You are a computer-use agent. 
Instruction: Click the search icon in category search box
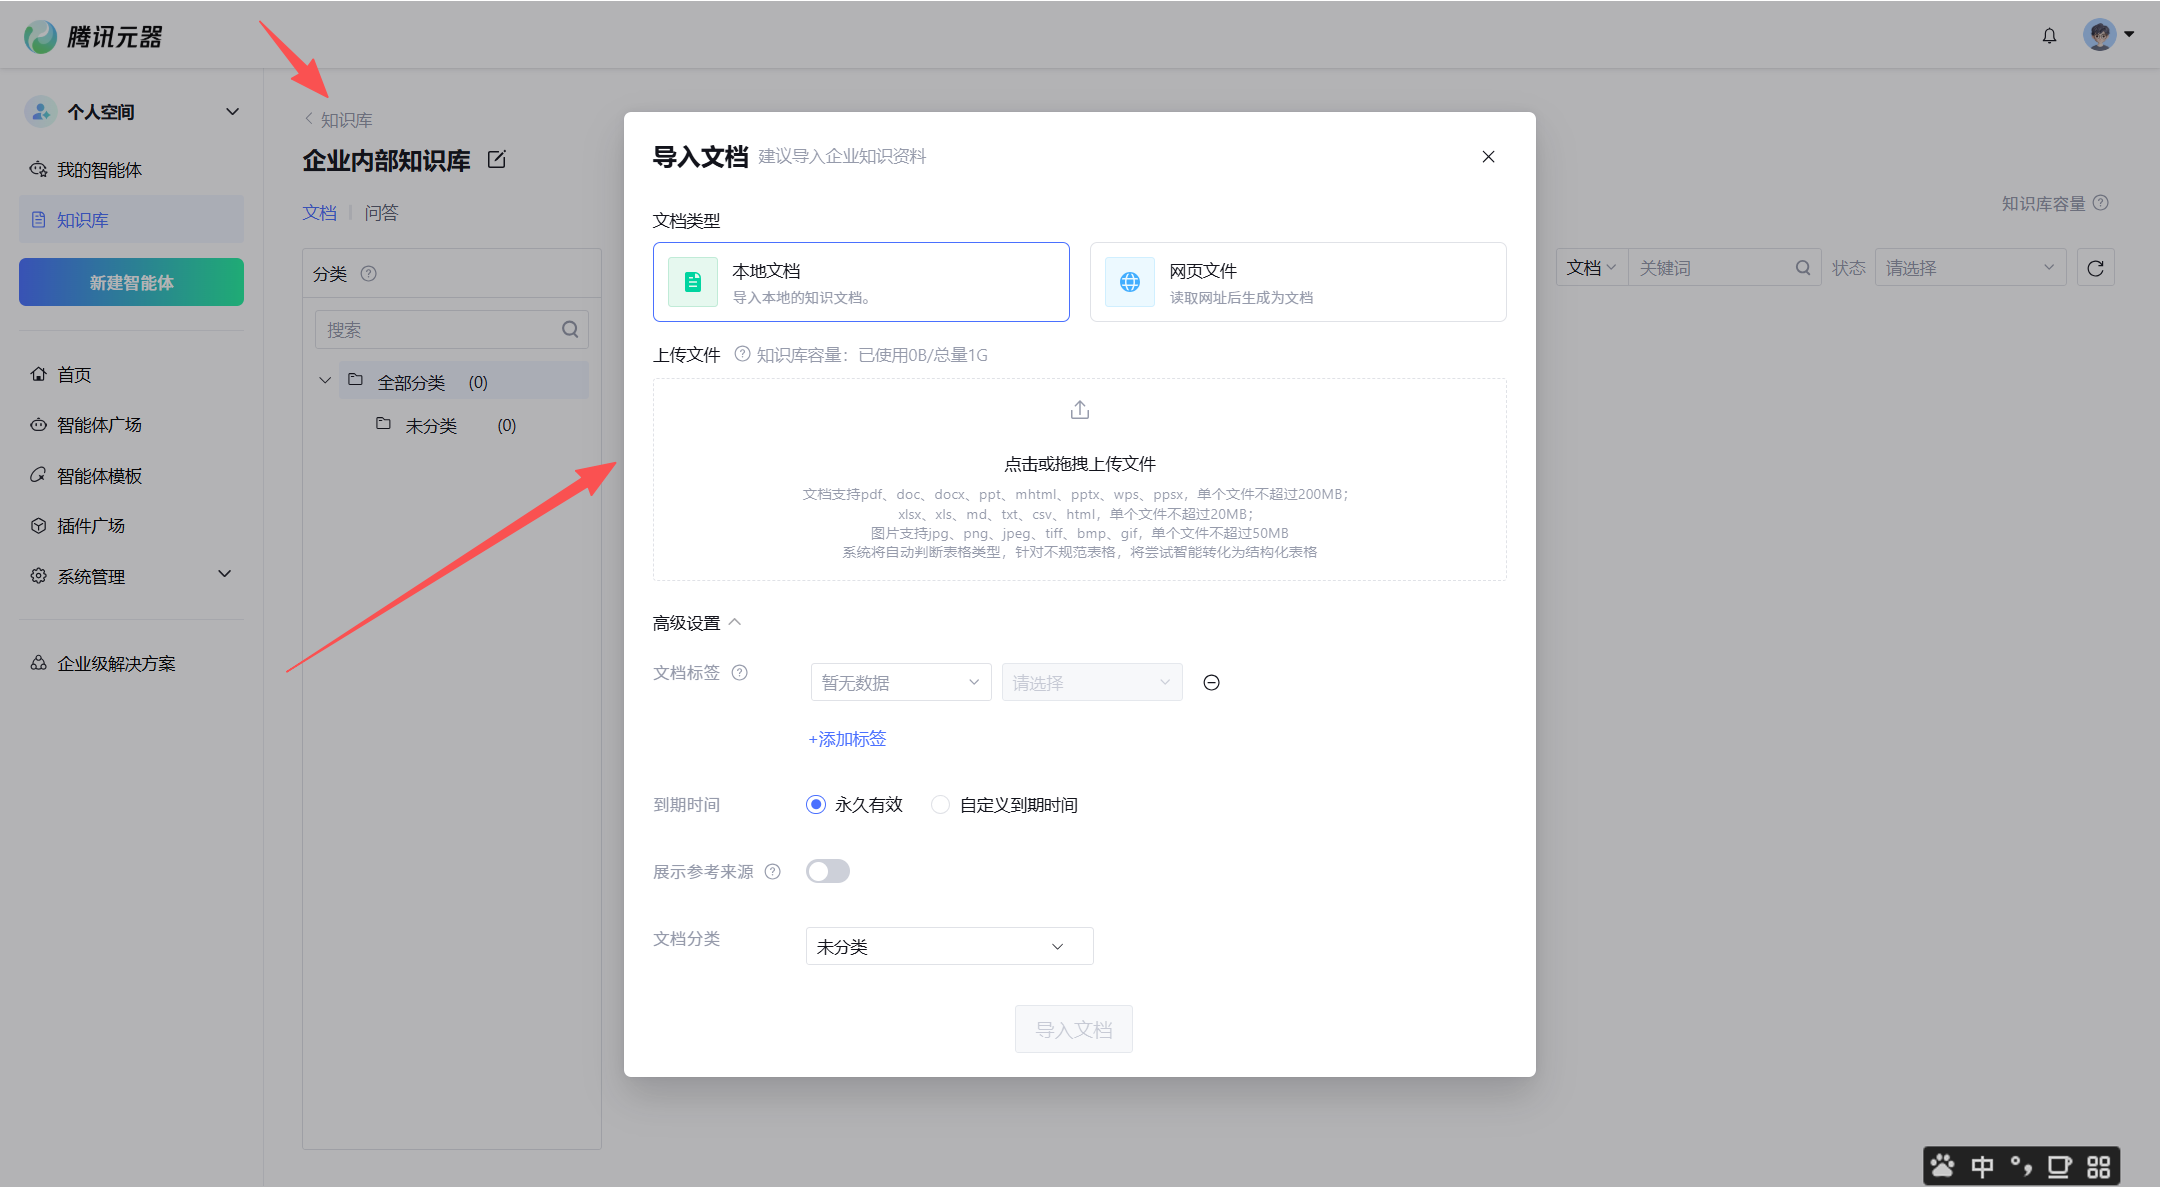coord(570,330)
